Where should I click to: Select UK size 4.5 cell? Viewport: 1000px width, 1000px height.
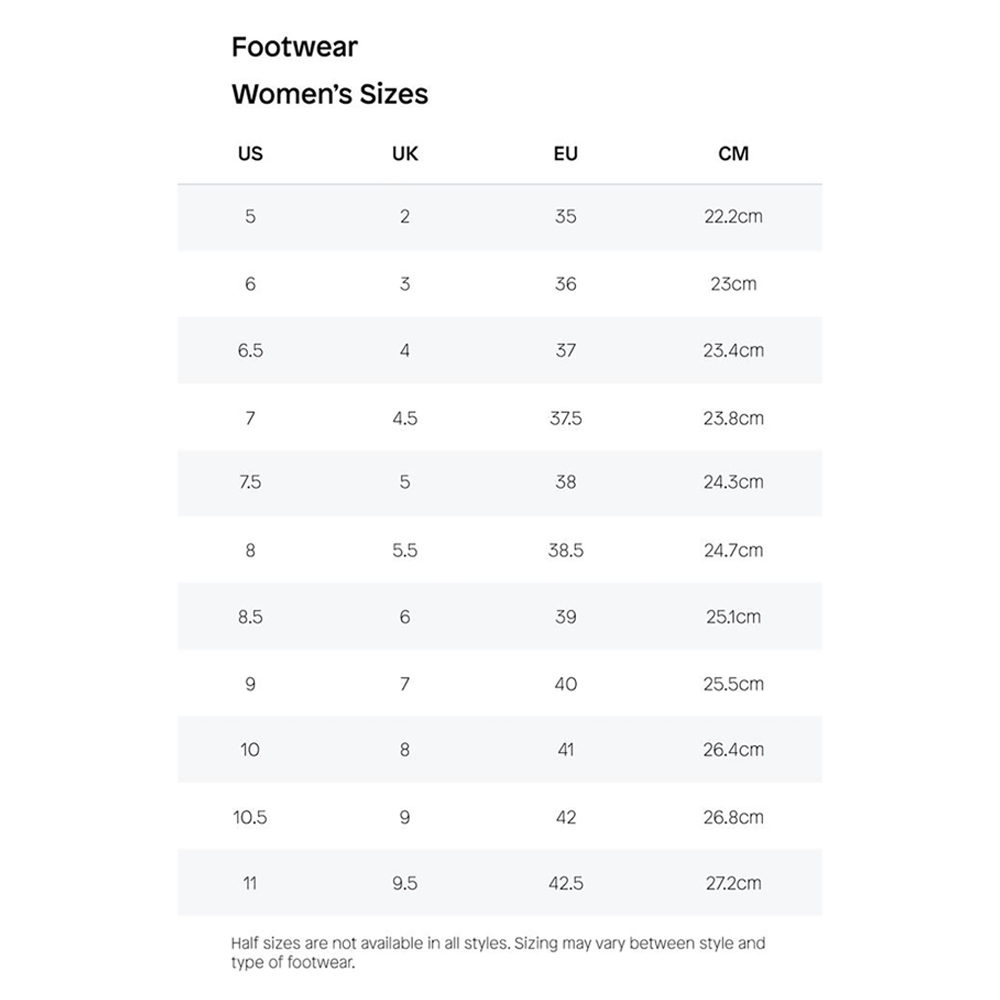[x=405, y=418]
